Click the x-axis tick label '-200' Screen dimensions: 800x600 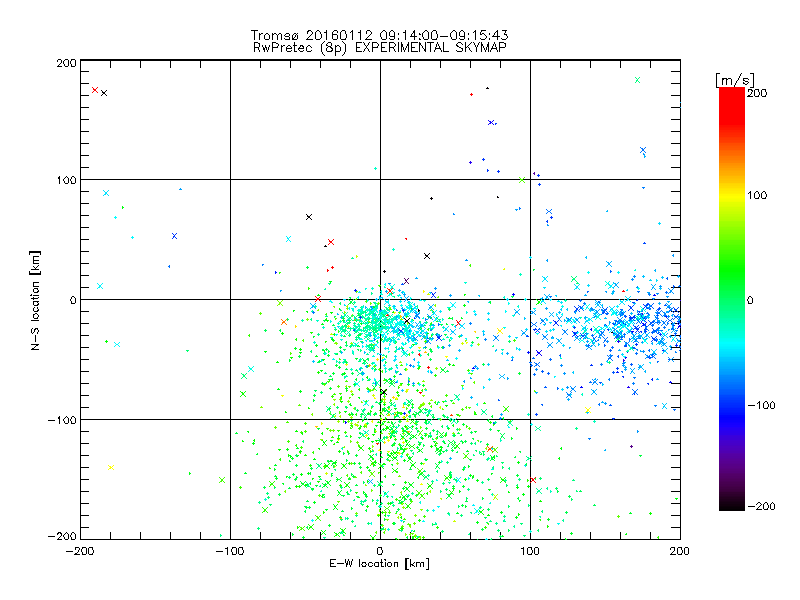[80, 551]
